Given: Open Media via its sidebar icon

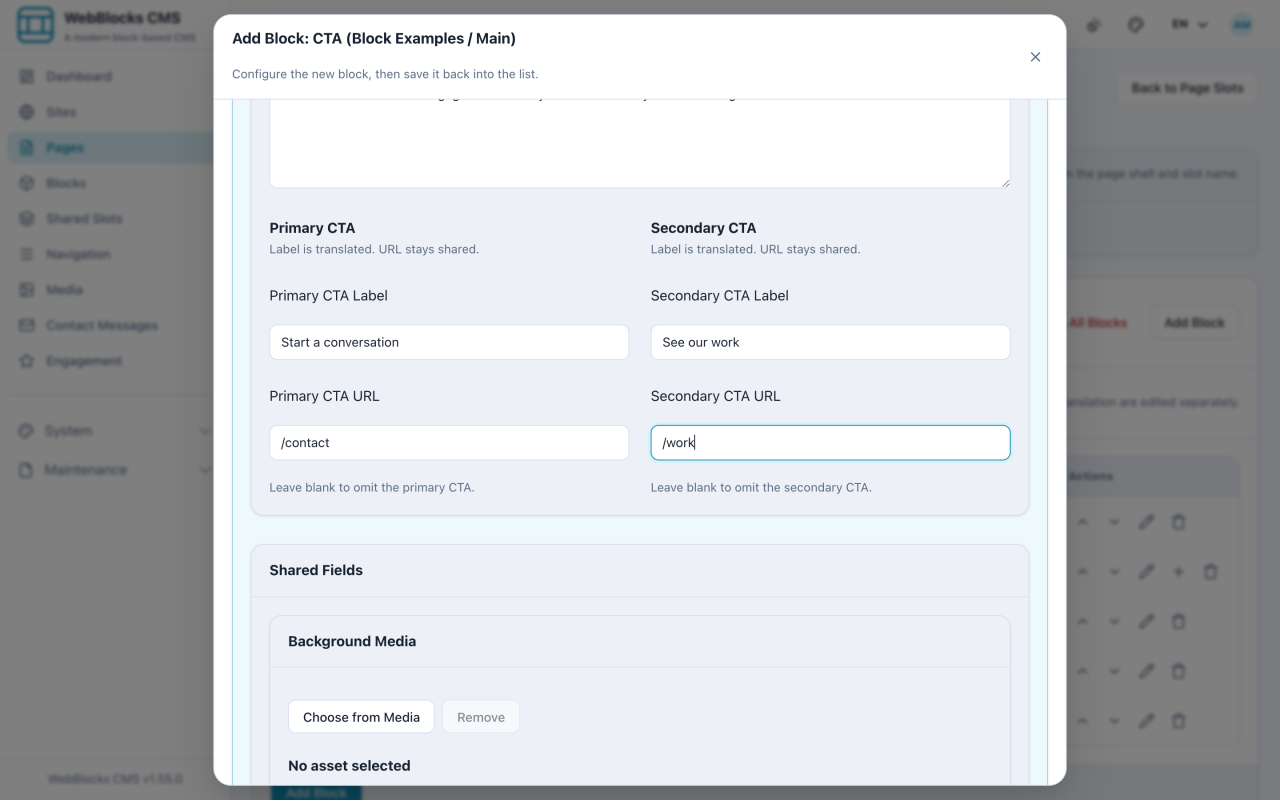Looking at the screenshot, I should (x=27, y=290).
